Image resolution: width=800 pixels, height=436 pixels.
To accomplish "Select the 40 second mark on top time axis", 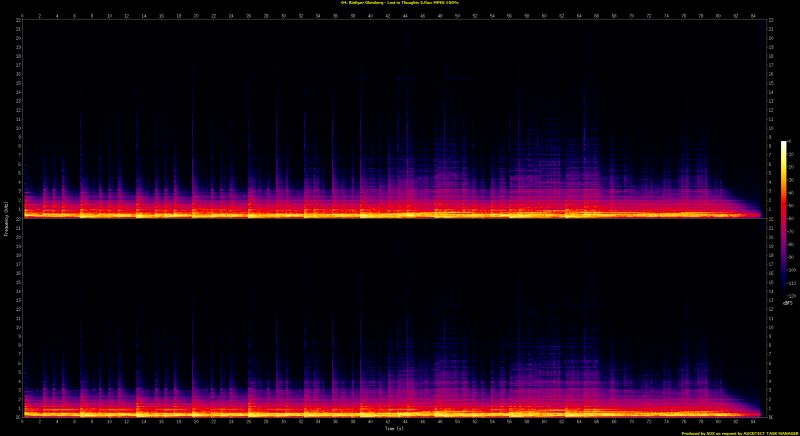I will pos(371,16).
